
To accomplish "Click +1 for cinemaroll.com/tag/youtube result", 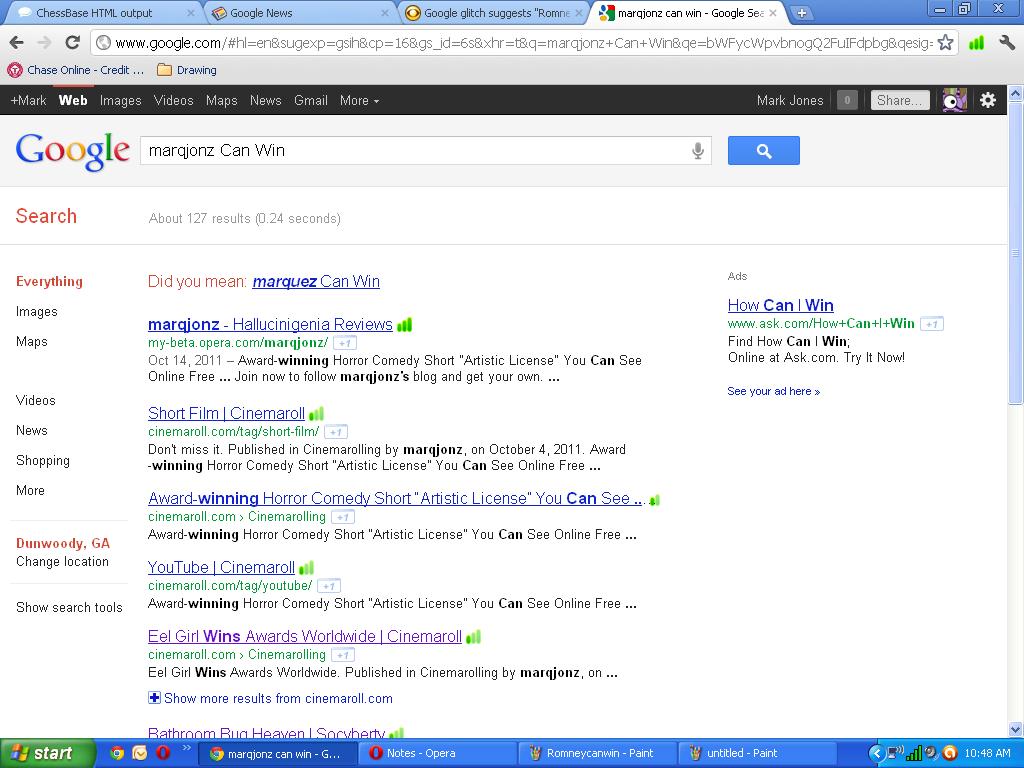I will point(328,586).
